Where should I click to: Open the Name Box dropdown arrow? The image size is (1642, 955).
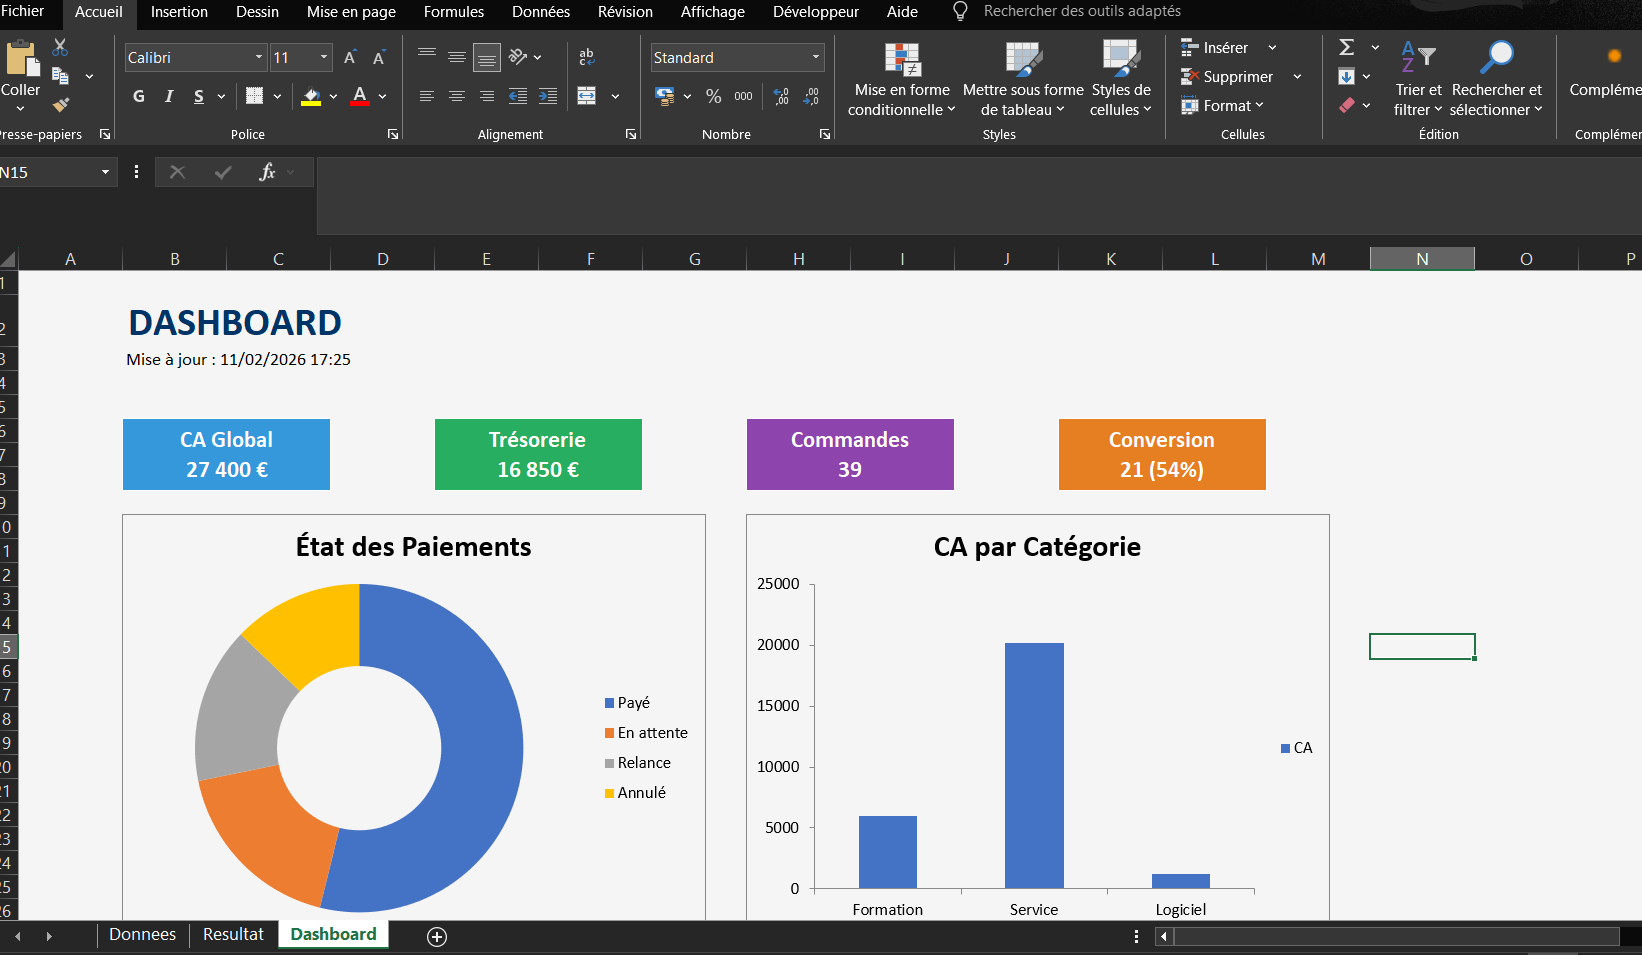(105, 172)
